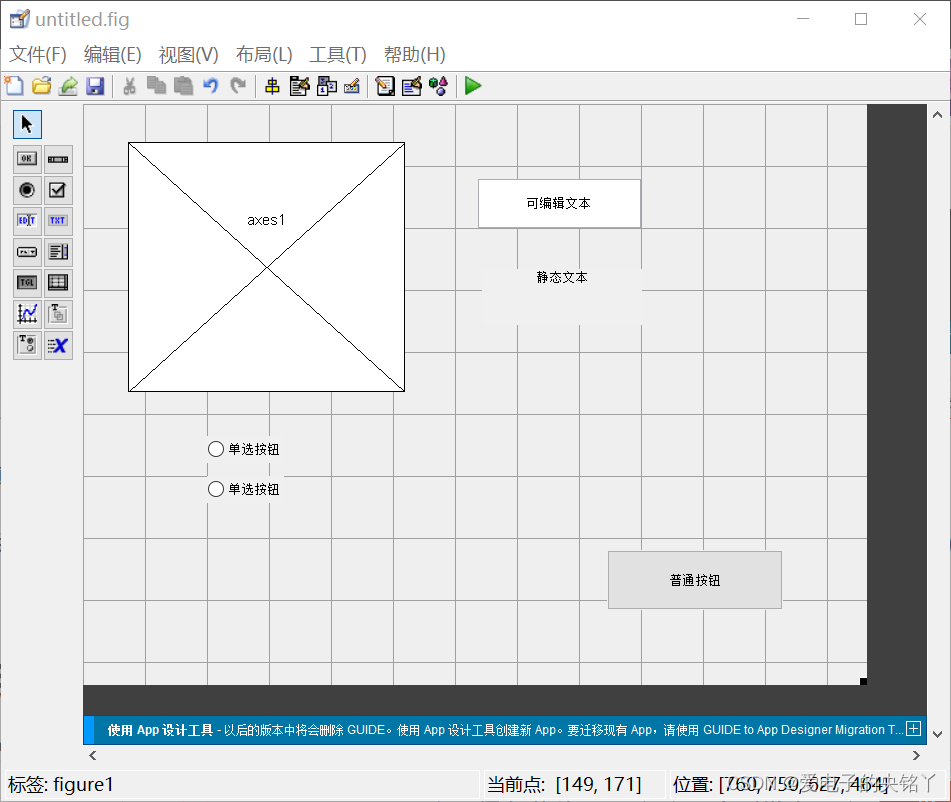Save the figure with the floppy icon

point(95,86)
